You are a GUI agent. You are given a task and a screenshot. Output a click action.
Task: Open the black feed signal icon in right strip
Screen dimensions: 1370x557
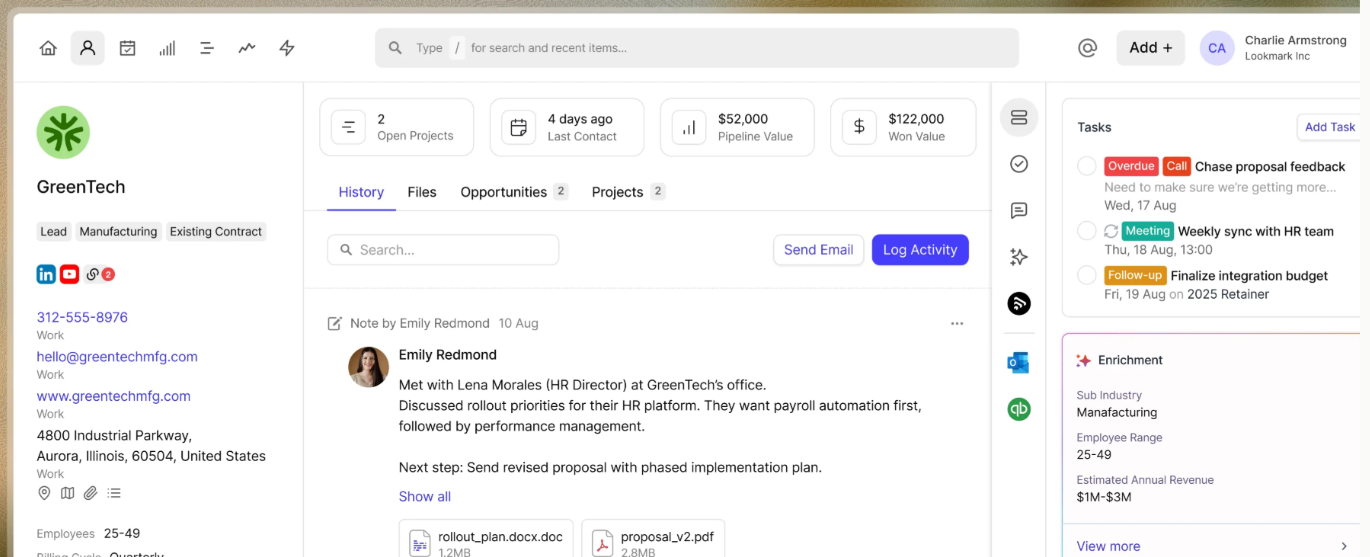[1019, 304]
